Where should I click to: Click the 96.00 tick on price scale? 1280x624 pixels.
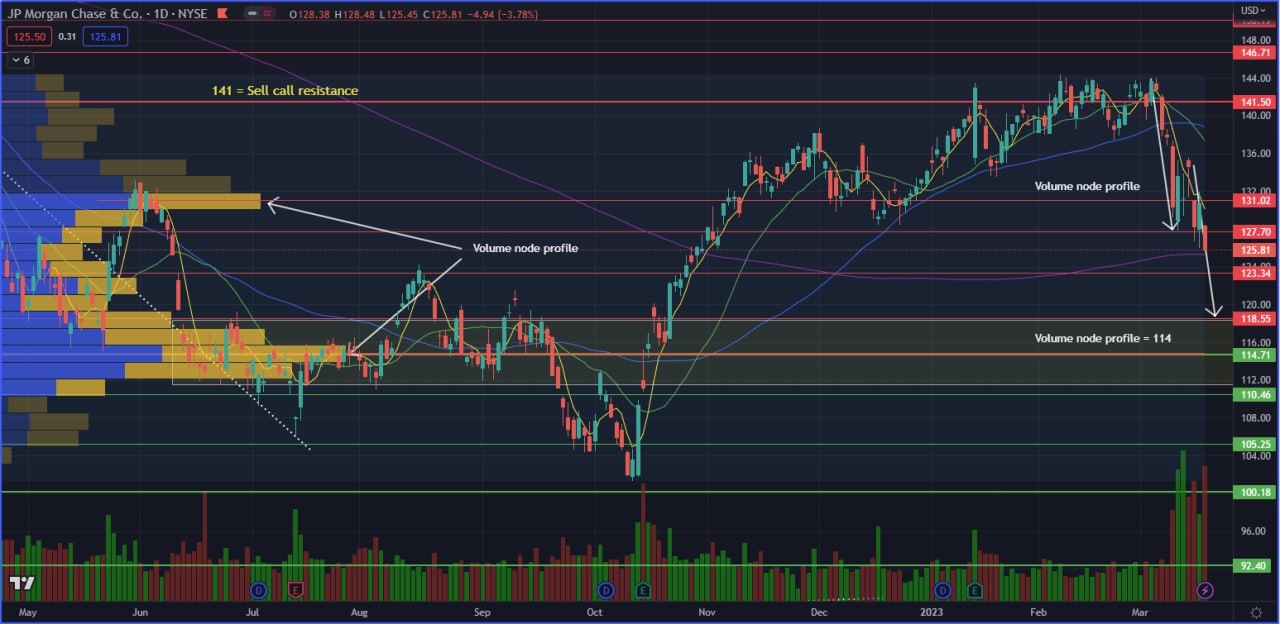tap(1255, 531)
